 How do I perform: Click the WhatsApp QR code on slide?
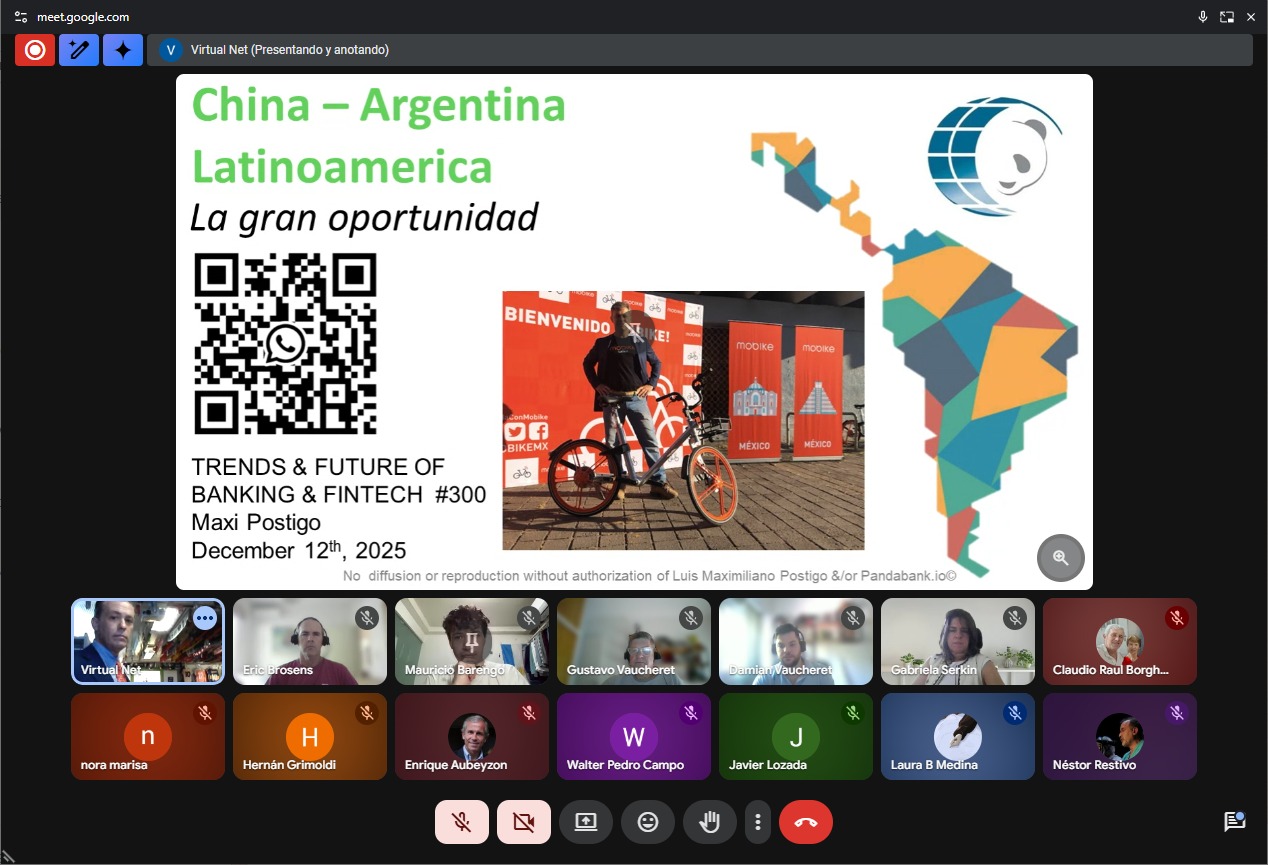pos(285,343)
